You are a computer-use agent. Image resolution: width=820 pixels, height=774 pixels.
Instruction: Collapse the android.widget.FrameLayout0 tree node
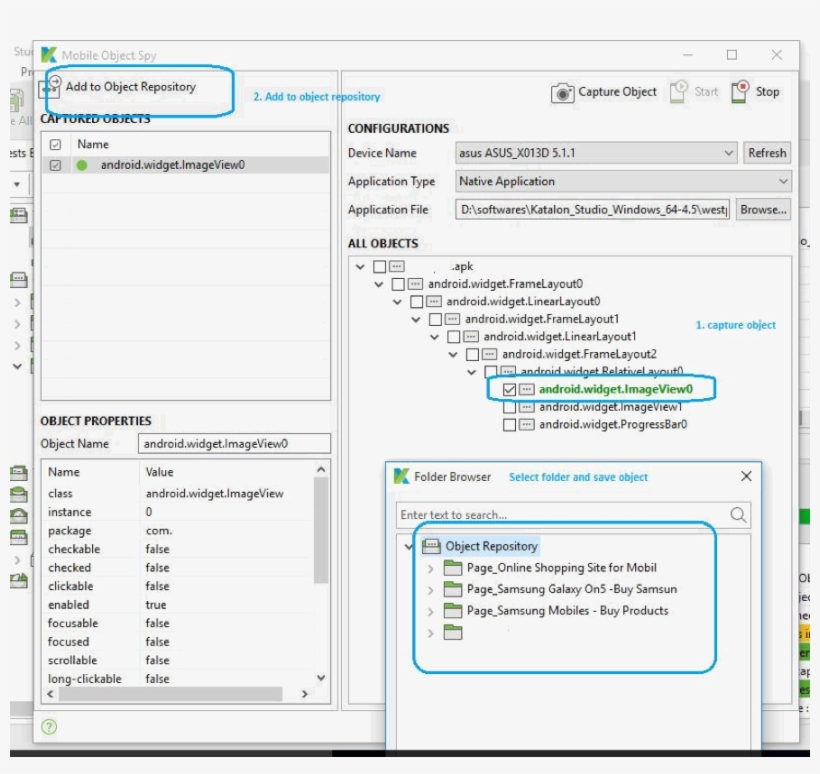379,284
